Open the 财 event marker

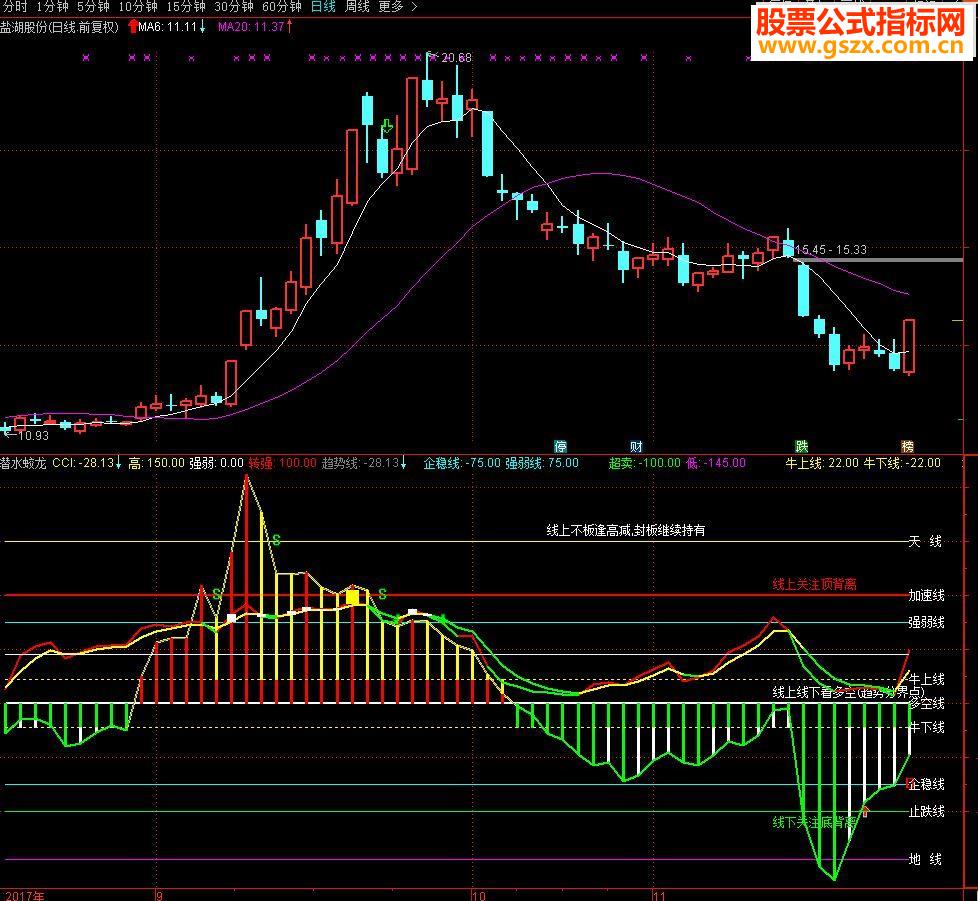click(x=636, y=446)
